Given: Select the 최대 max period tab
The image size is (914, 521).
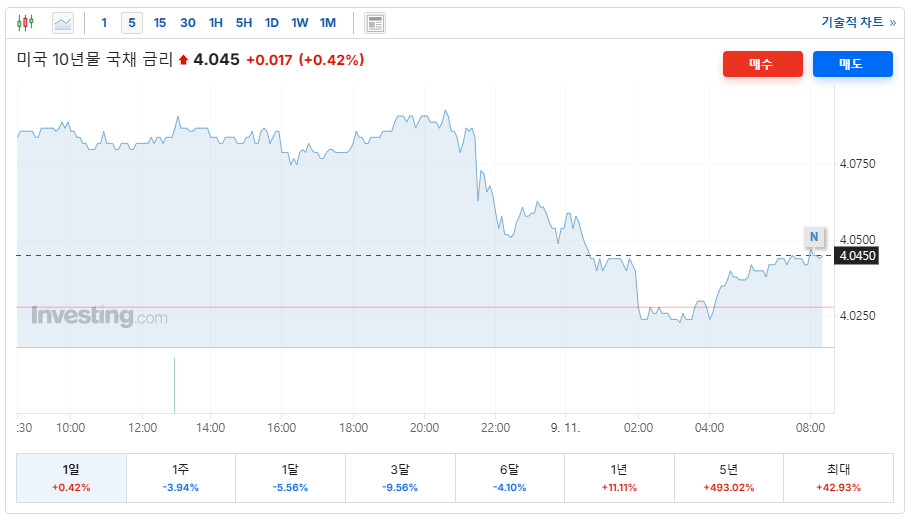Looking at the screenshot, I should [838, 477].
